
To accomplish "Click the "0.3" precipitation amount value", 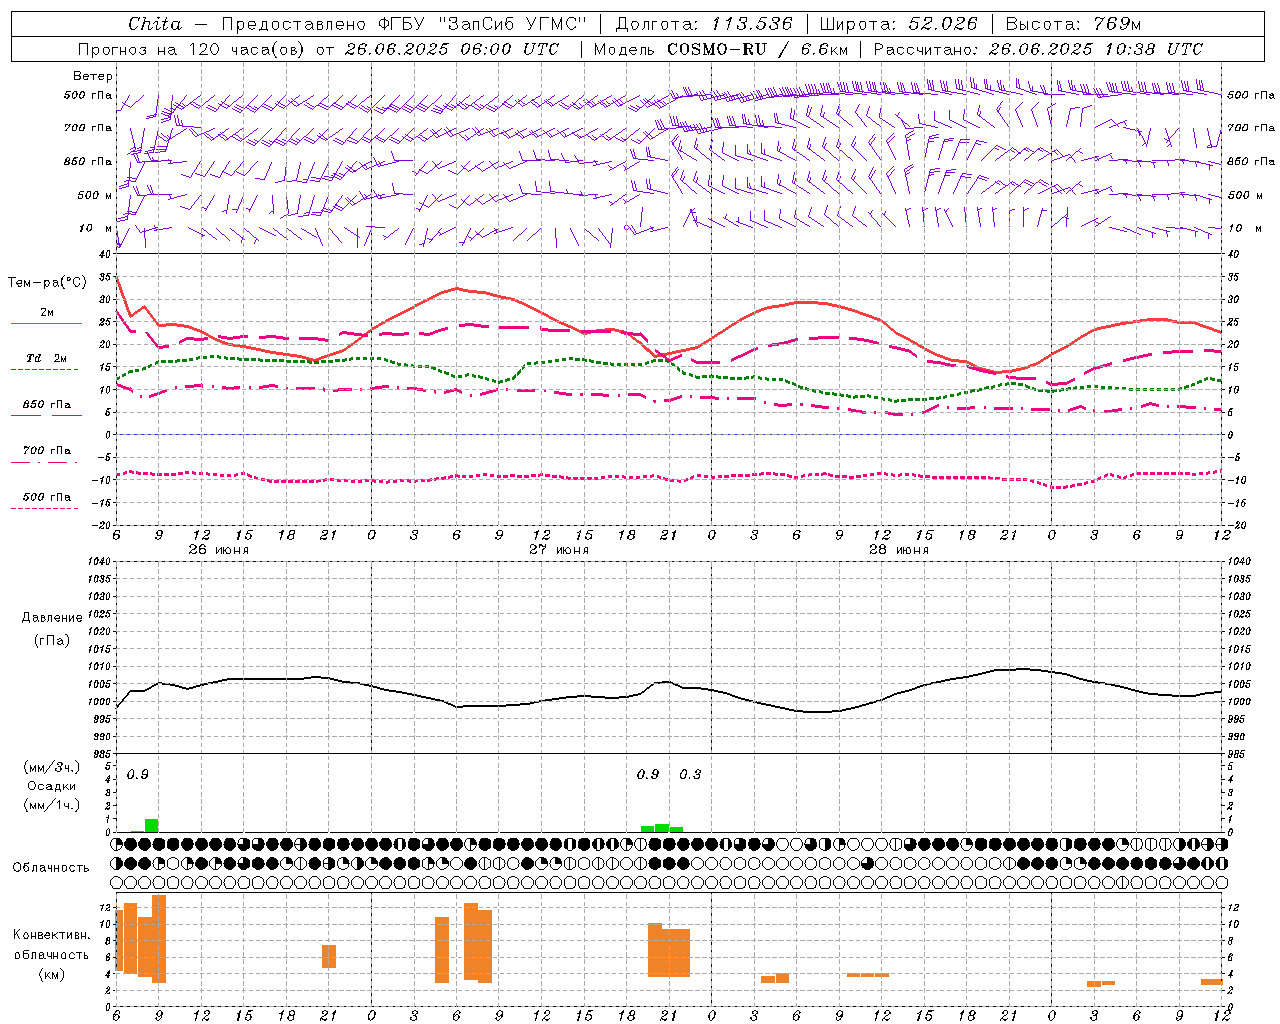I will pyautogui.click(x=690, y=774).
